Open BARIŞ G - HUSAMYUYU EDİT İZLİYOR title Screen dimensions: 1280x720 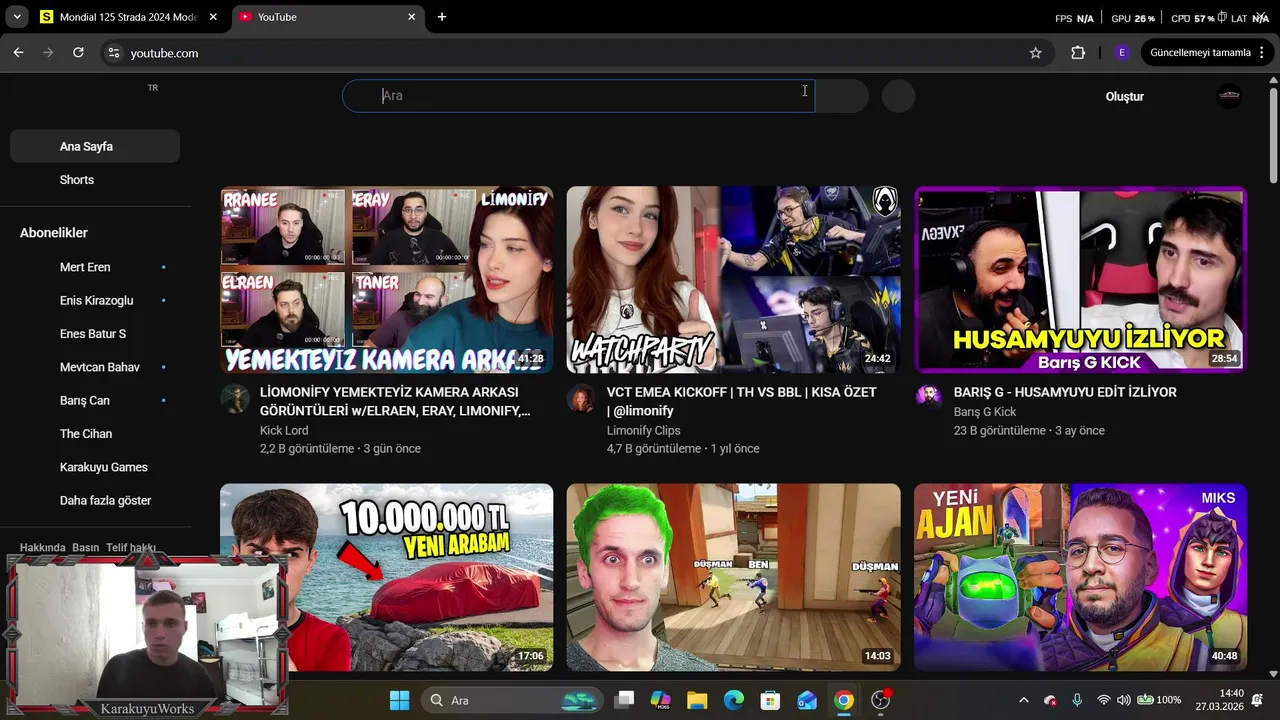coord(1065,393)
